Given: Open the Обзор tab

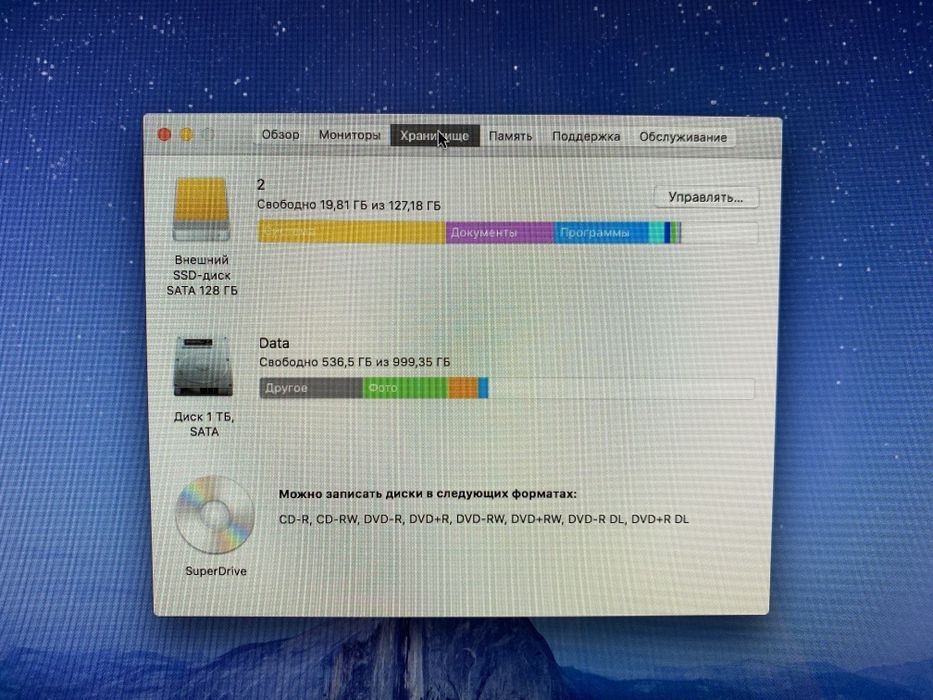Looking at the screenshot, I should pyautogui.click(x=280, y=135).
